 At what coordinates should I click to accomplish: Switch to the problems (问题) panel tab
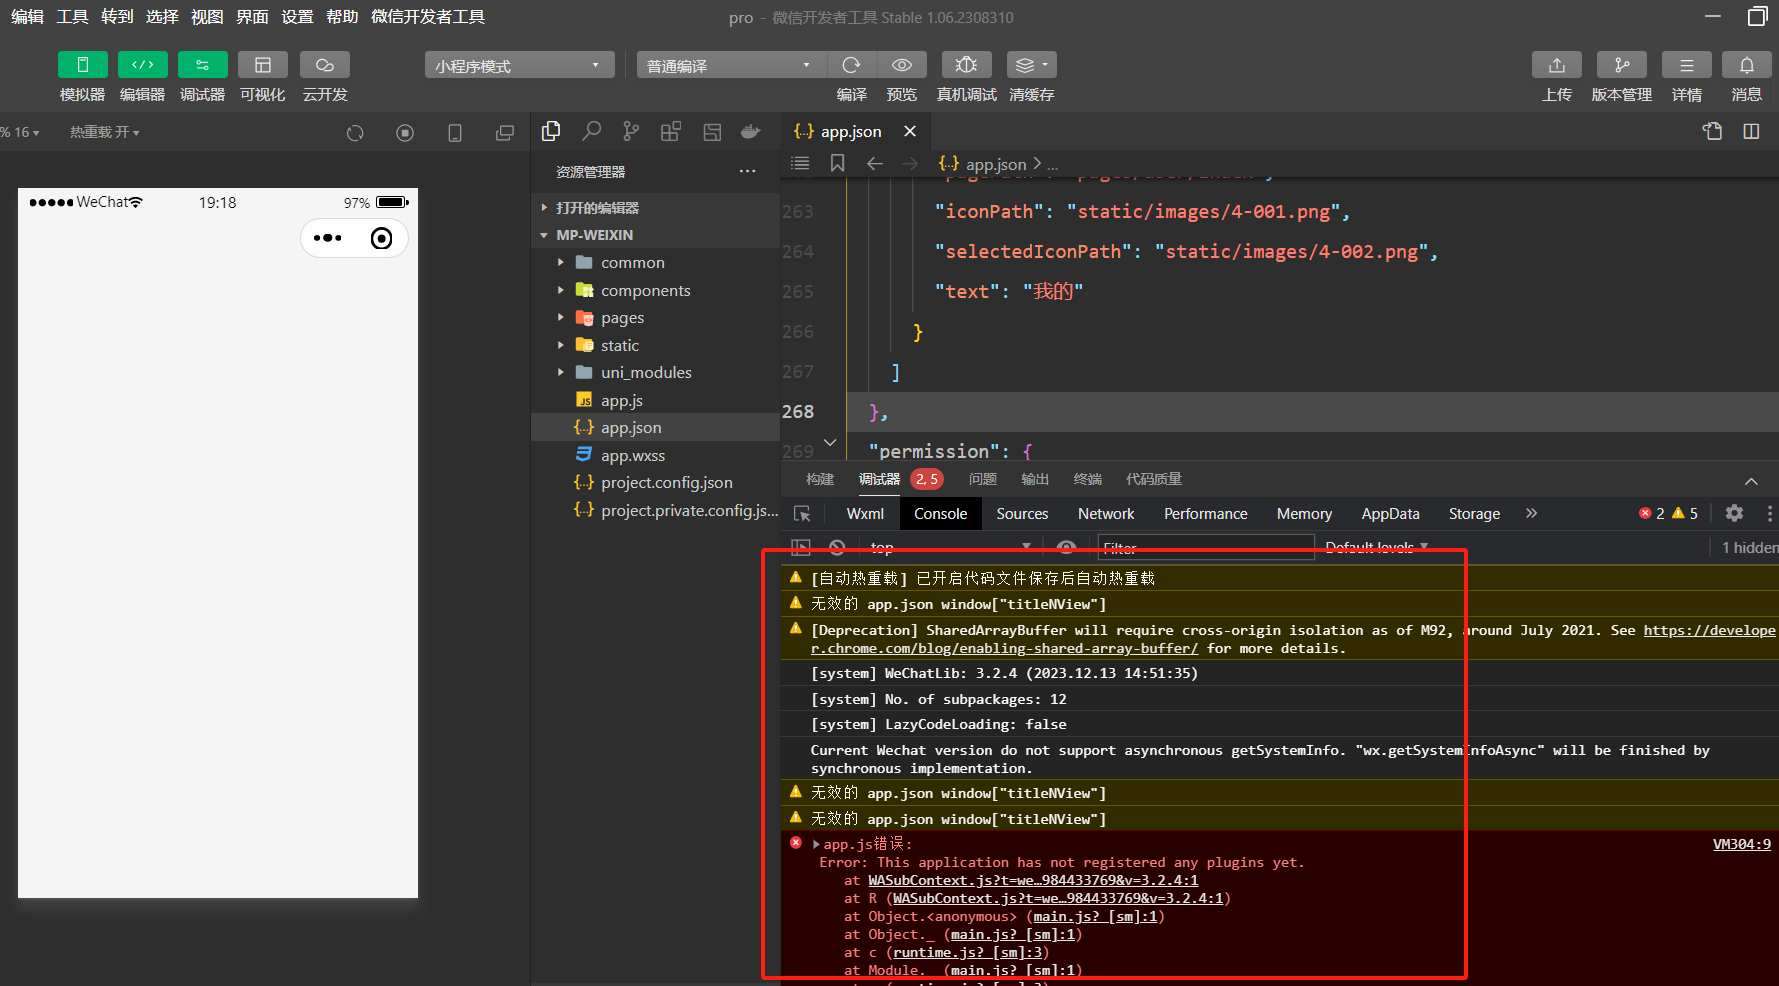coord(983,479)
